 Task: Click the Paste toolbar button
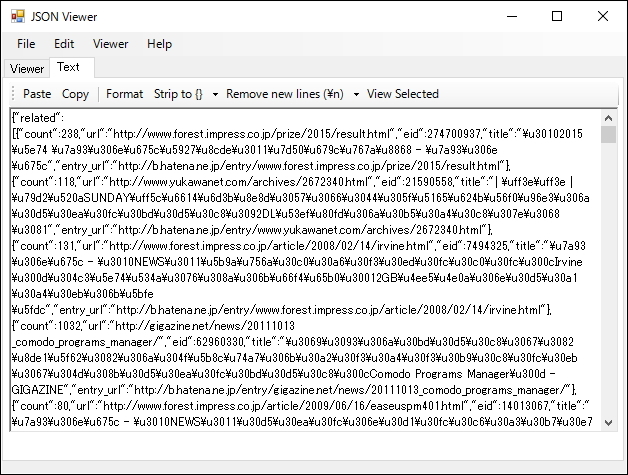(37, 94)
